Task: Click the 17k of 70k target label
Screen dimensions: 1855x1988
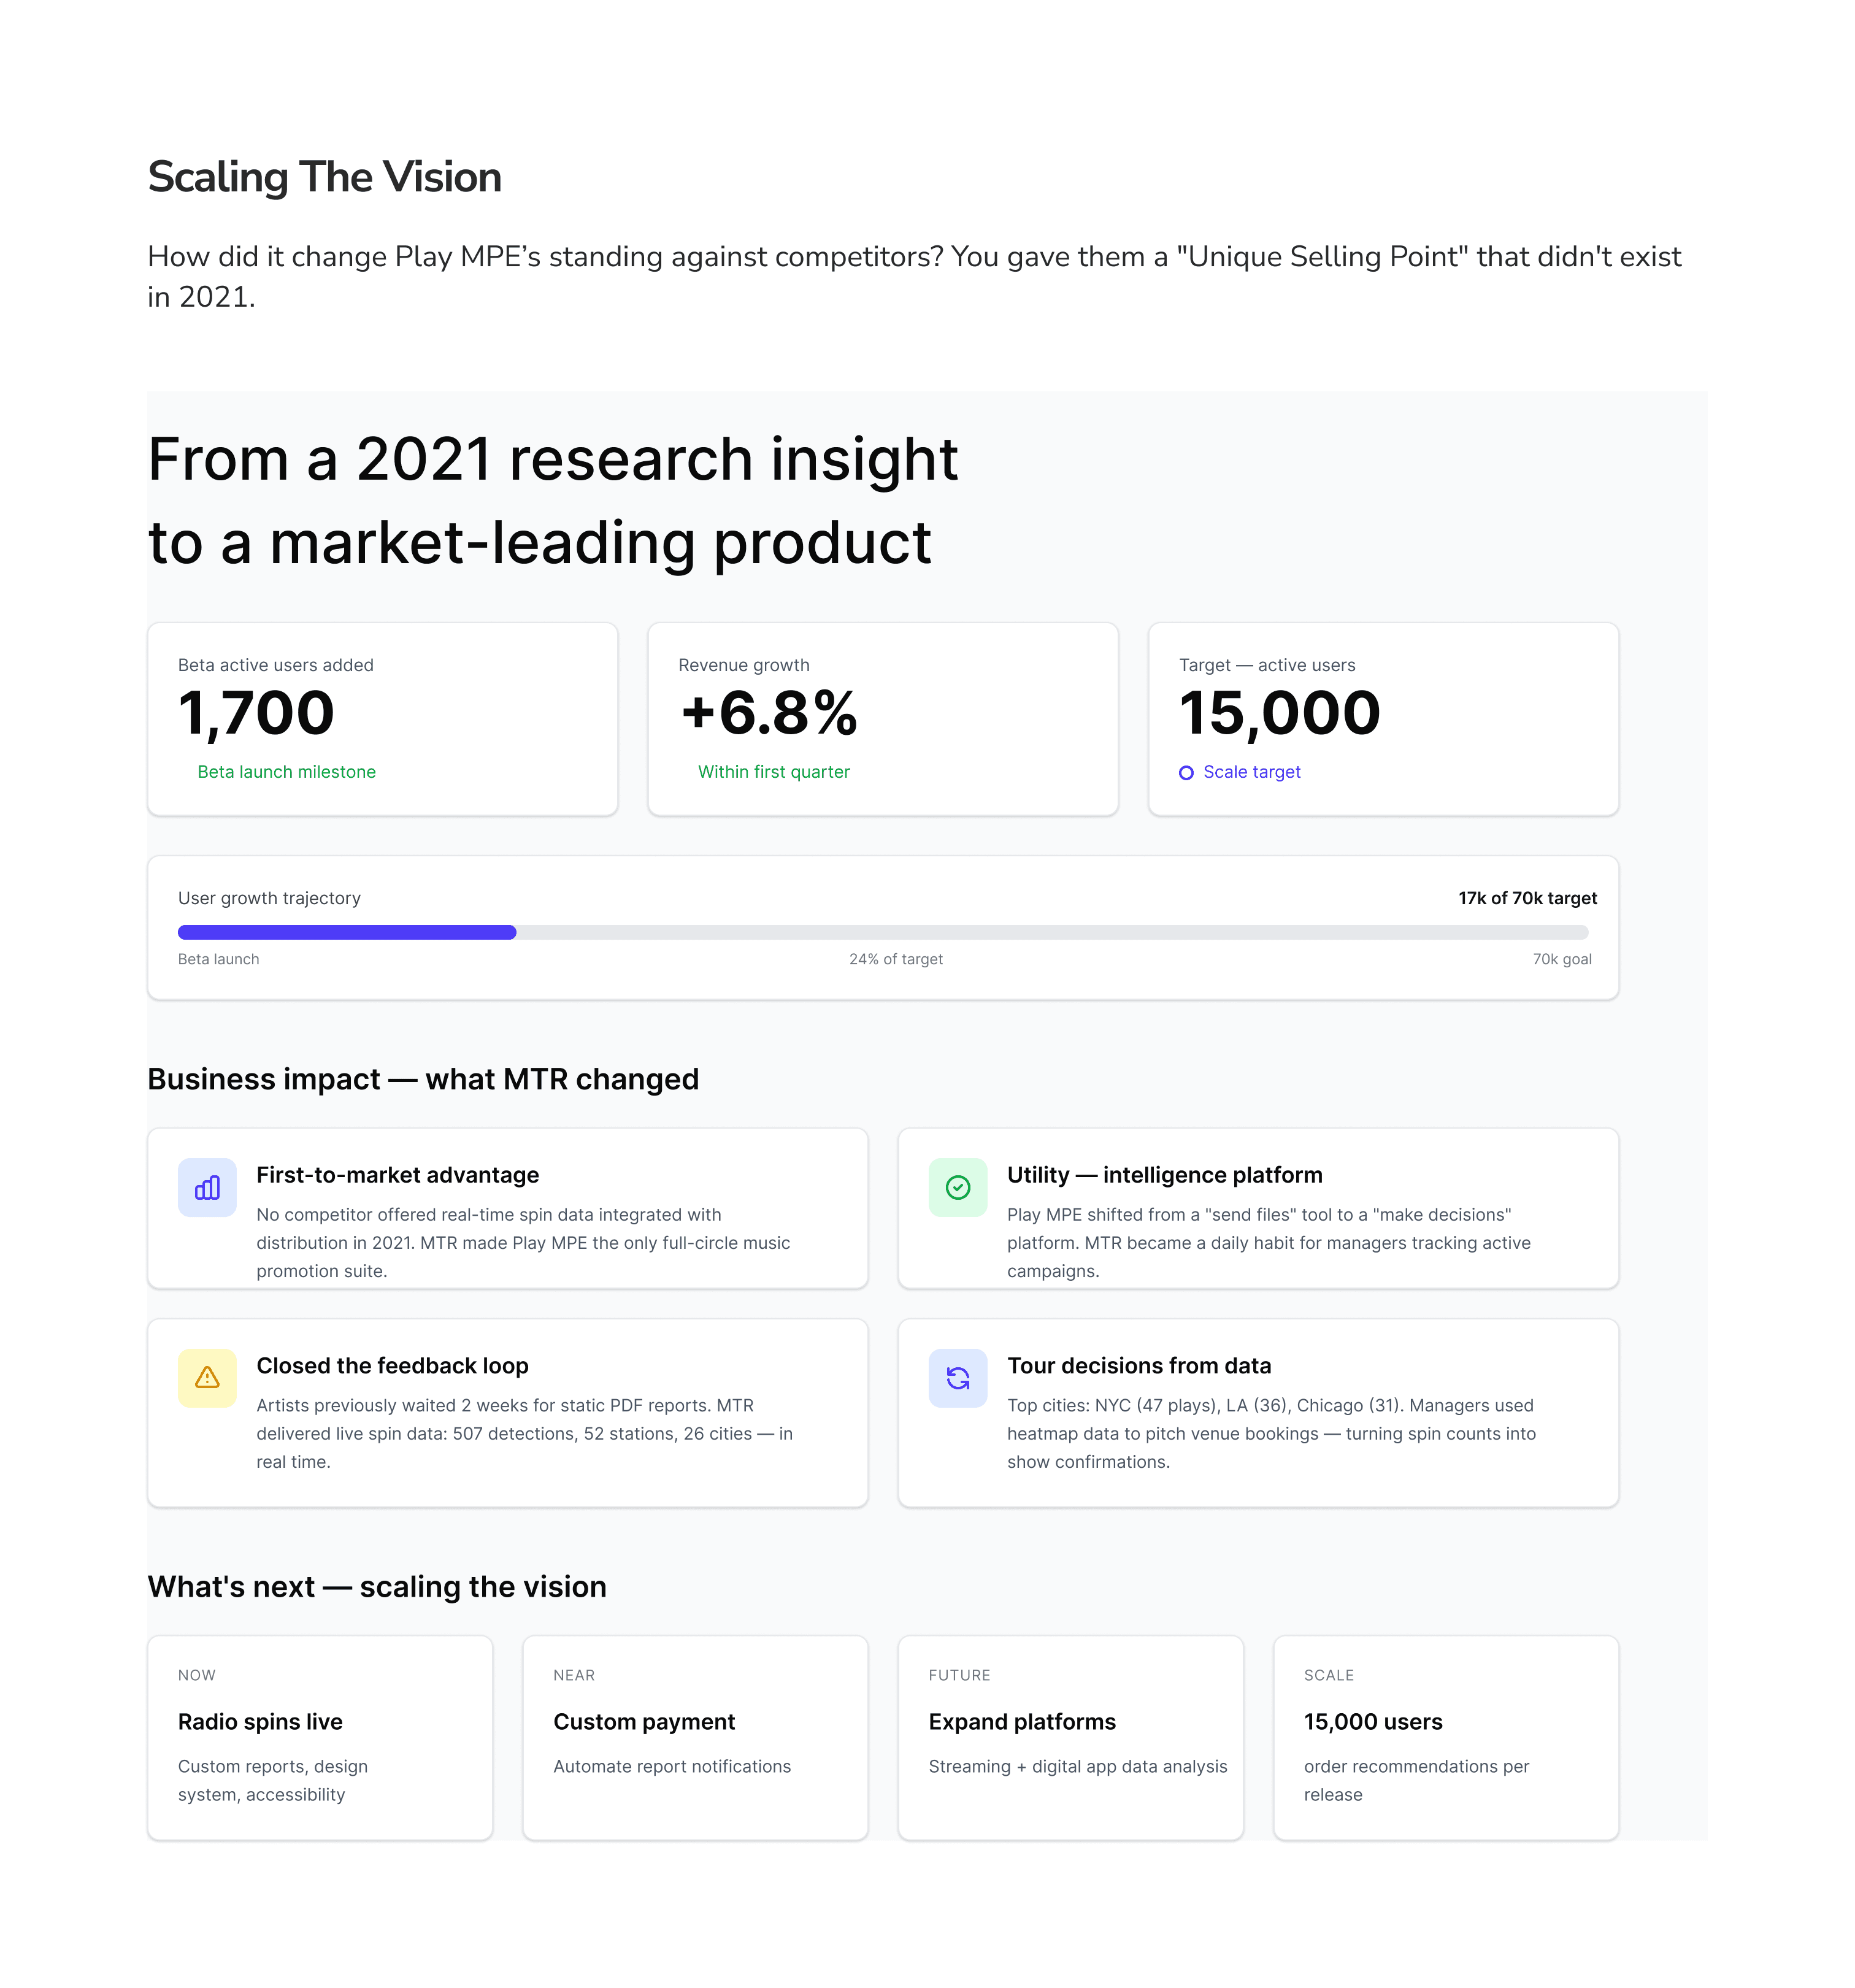Action: click(x=1527, y=898)
